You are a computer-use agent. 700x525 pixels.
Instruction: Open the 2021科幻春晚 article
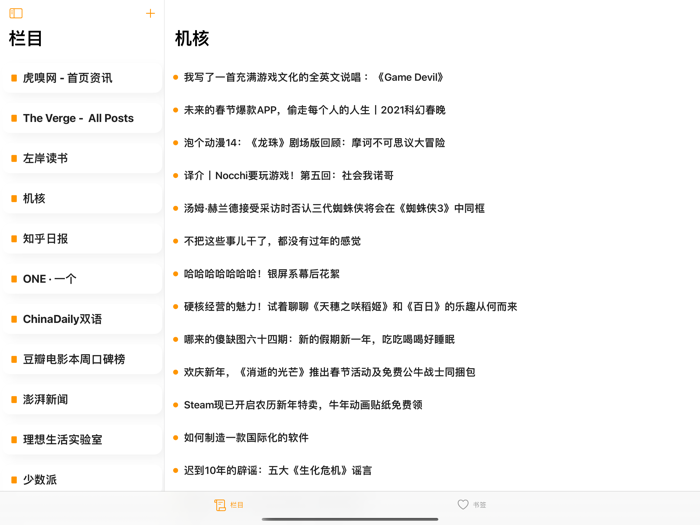coord(309,110)
